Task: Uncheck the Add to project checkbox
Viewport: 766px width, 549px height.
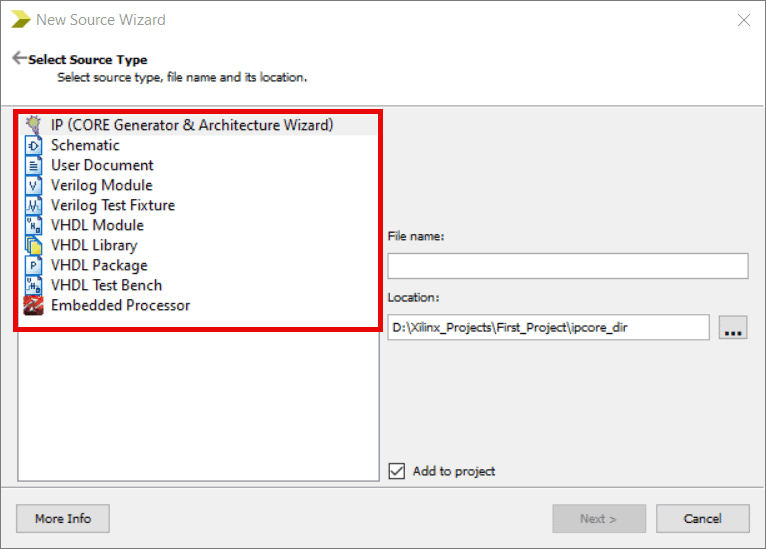Action: pyautogui.click(x=397, y=471)
